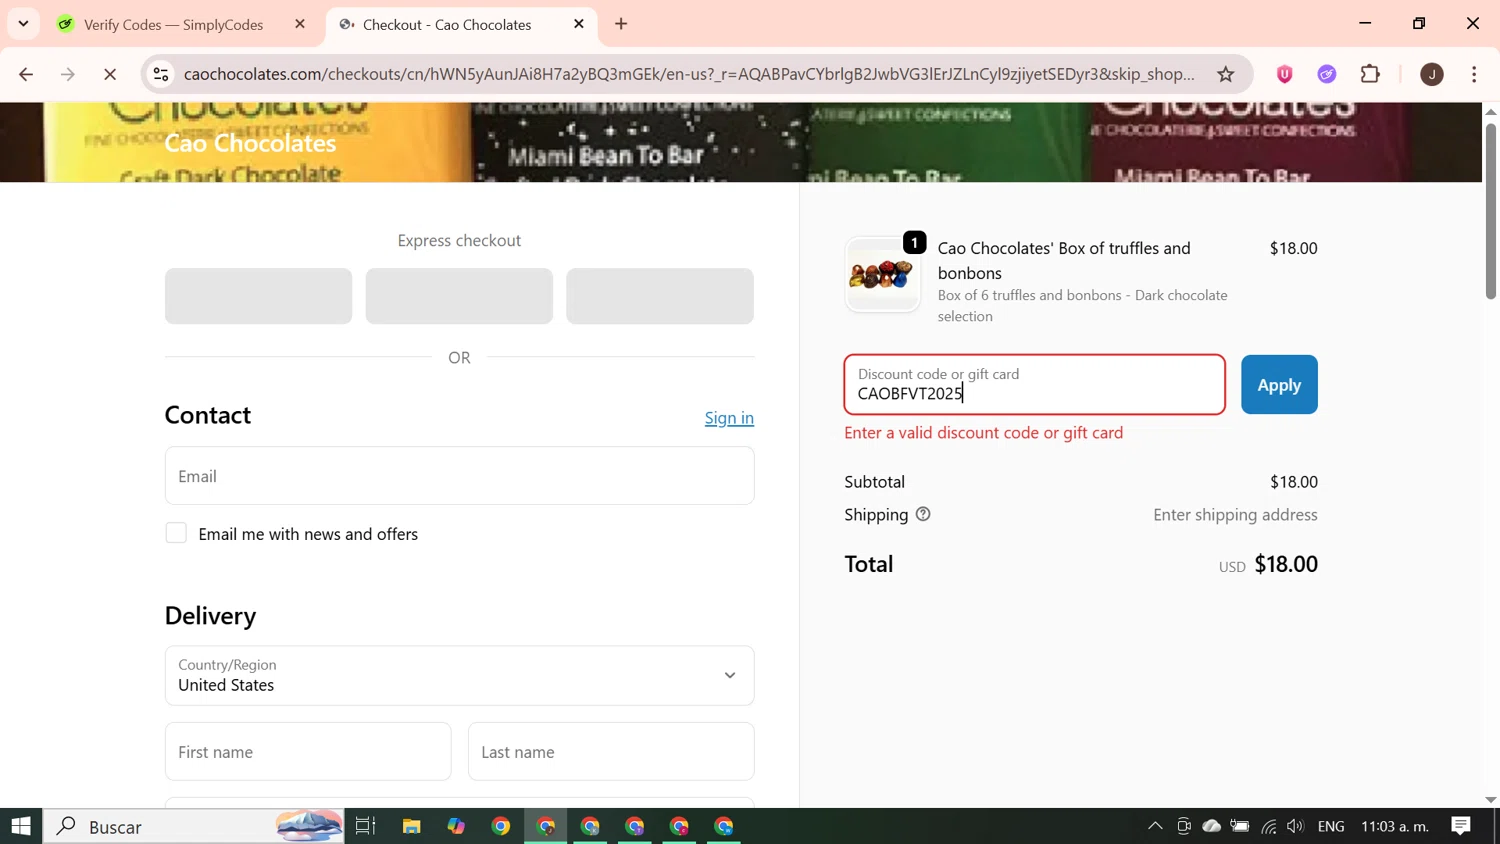
Task: Switch to the Verify Codes SimplyCodes tab
Action: (173, 24)
